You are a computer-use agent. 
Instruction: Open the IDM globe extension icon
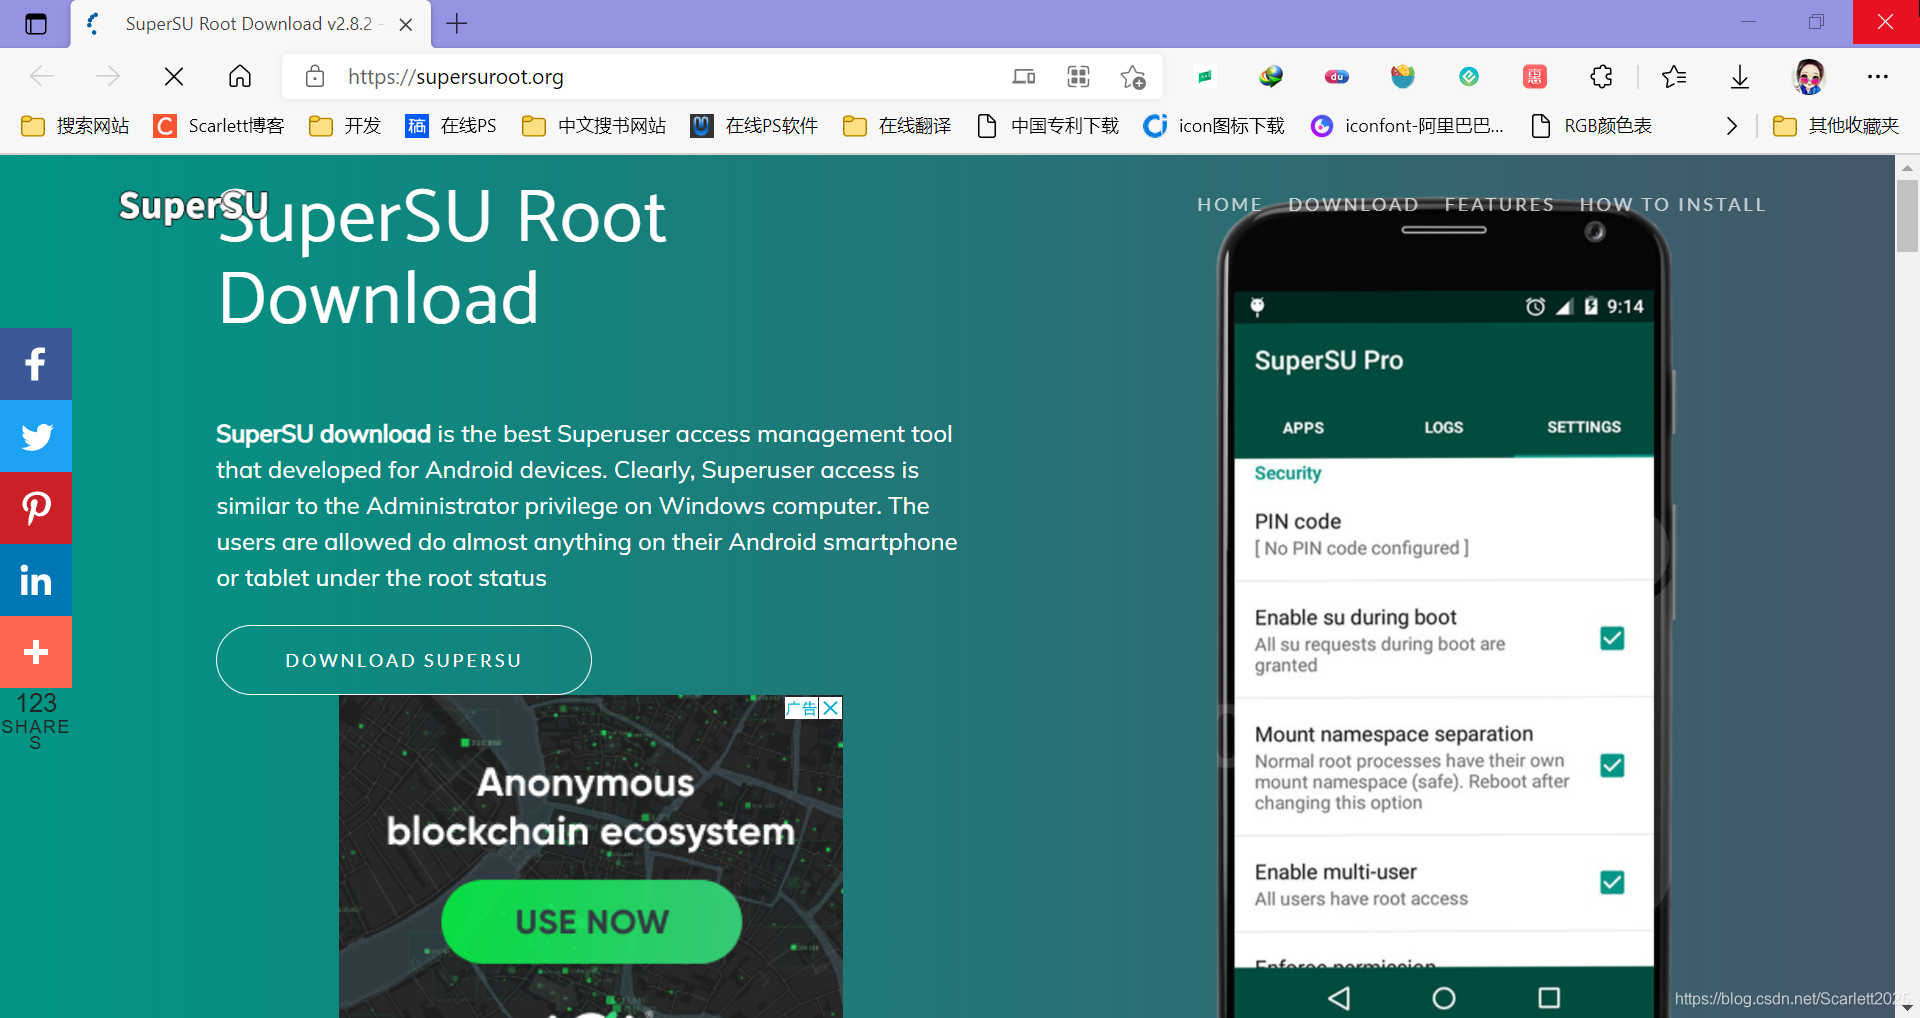click(1271, 76)
